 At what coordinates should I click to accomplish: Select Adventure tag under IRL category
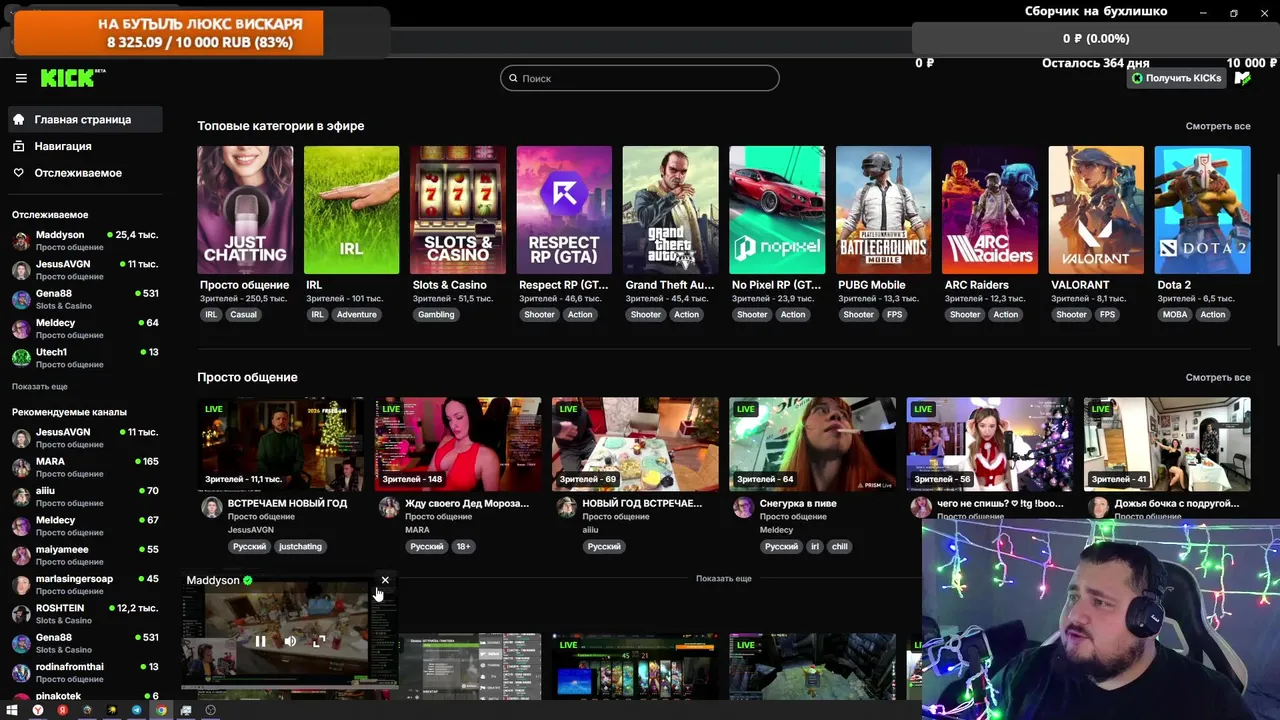[x=356, y=314]
